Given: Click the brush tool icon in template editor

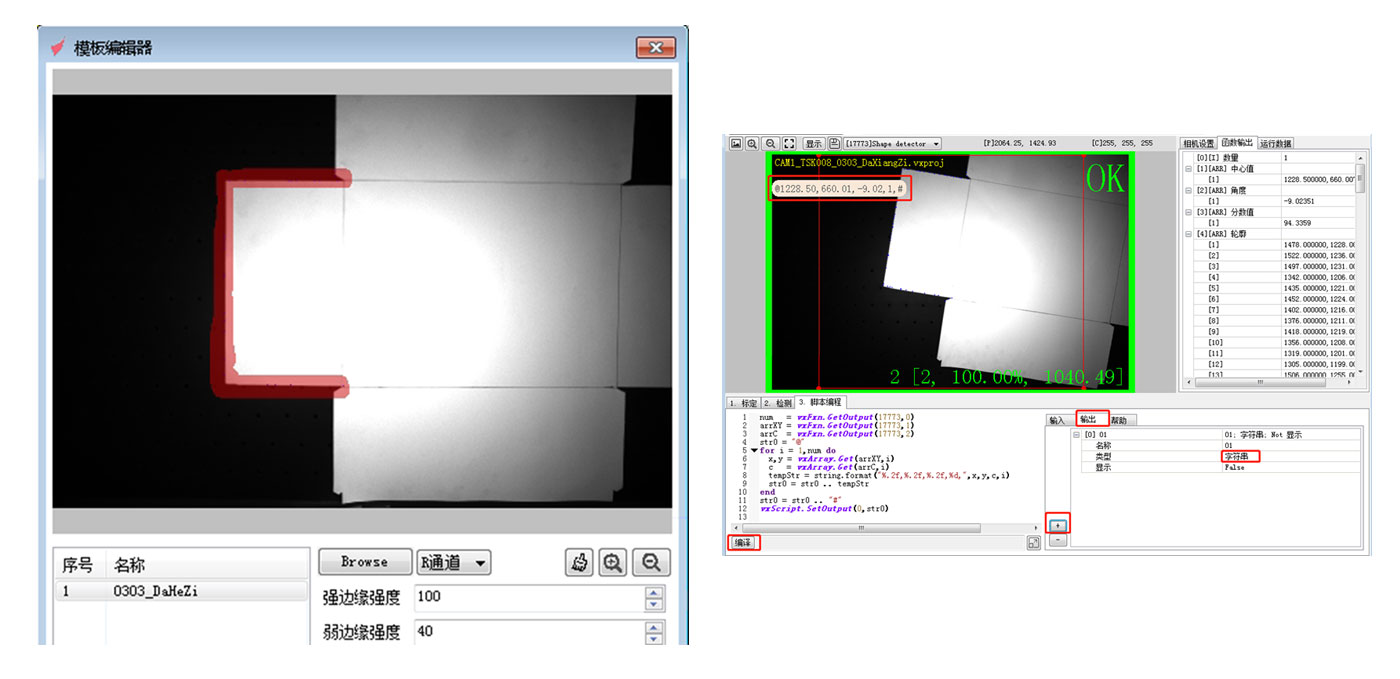Looking at the screenshot, I should [x=578, y=562].
